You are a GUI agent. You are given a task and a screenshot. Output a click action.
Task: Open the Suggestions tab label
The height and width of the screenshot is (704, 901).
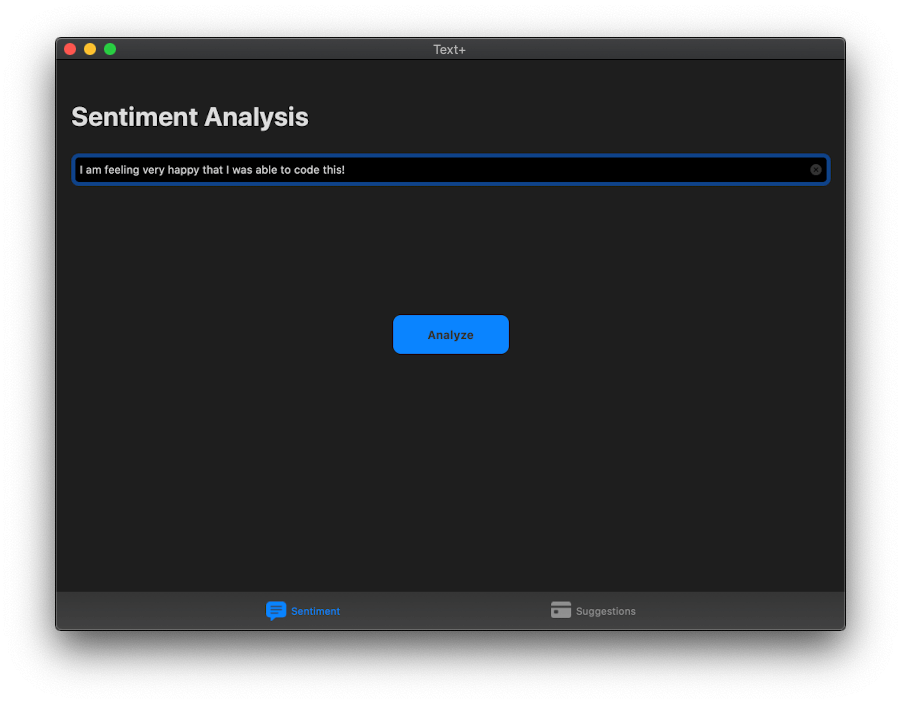point(605,611)
